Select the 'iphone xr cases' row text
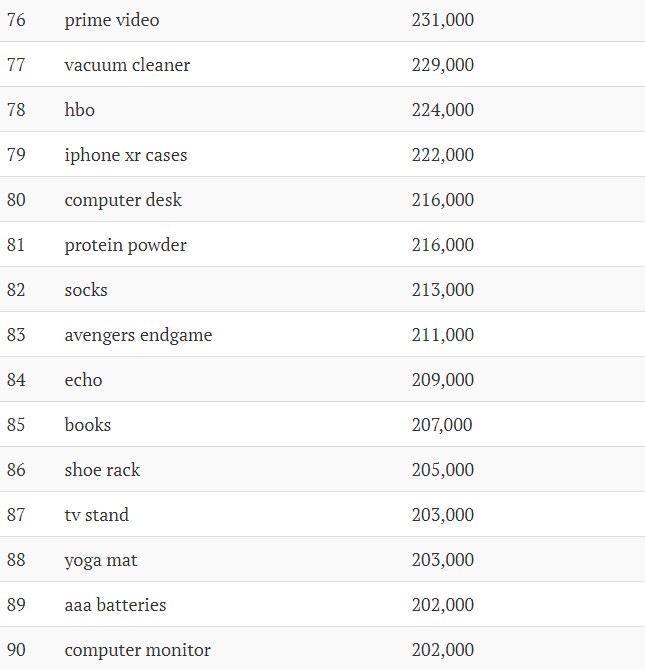The image size is (645, 669). [x=126, y=155]
